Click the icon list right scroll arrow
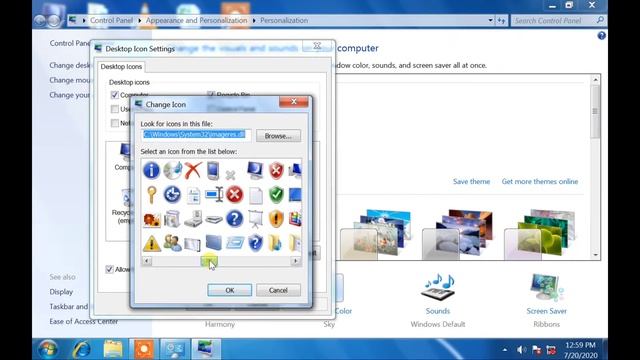The height and width of the screenshot is (360, 640). click(296, 261)
